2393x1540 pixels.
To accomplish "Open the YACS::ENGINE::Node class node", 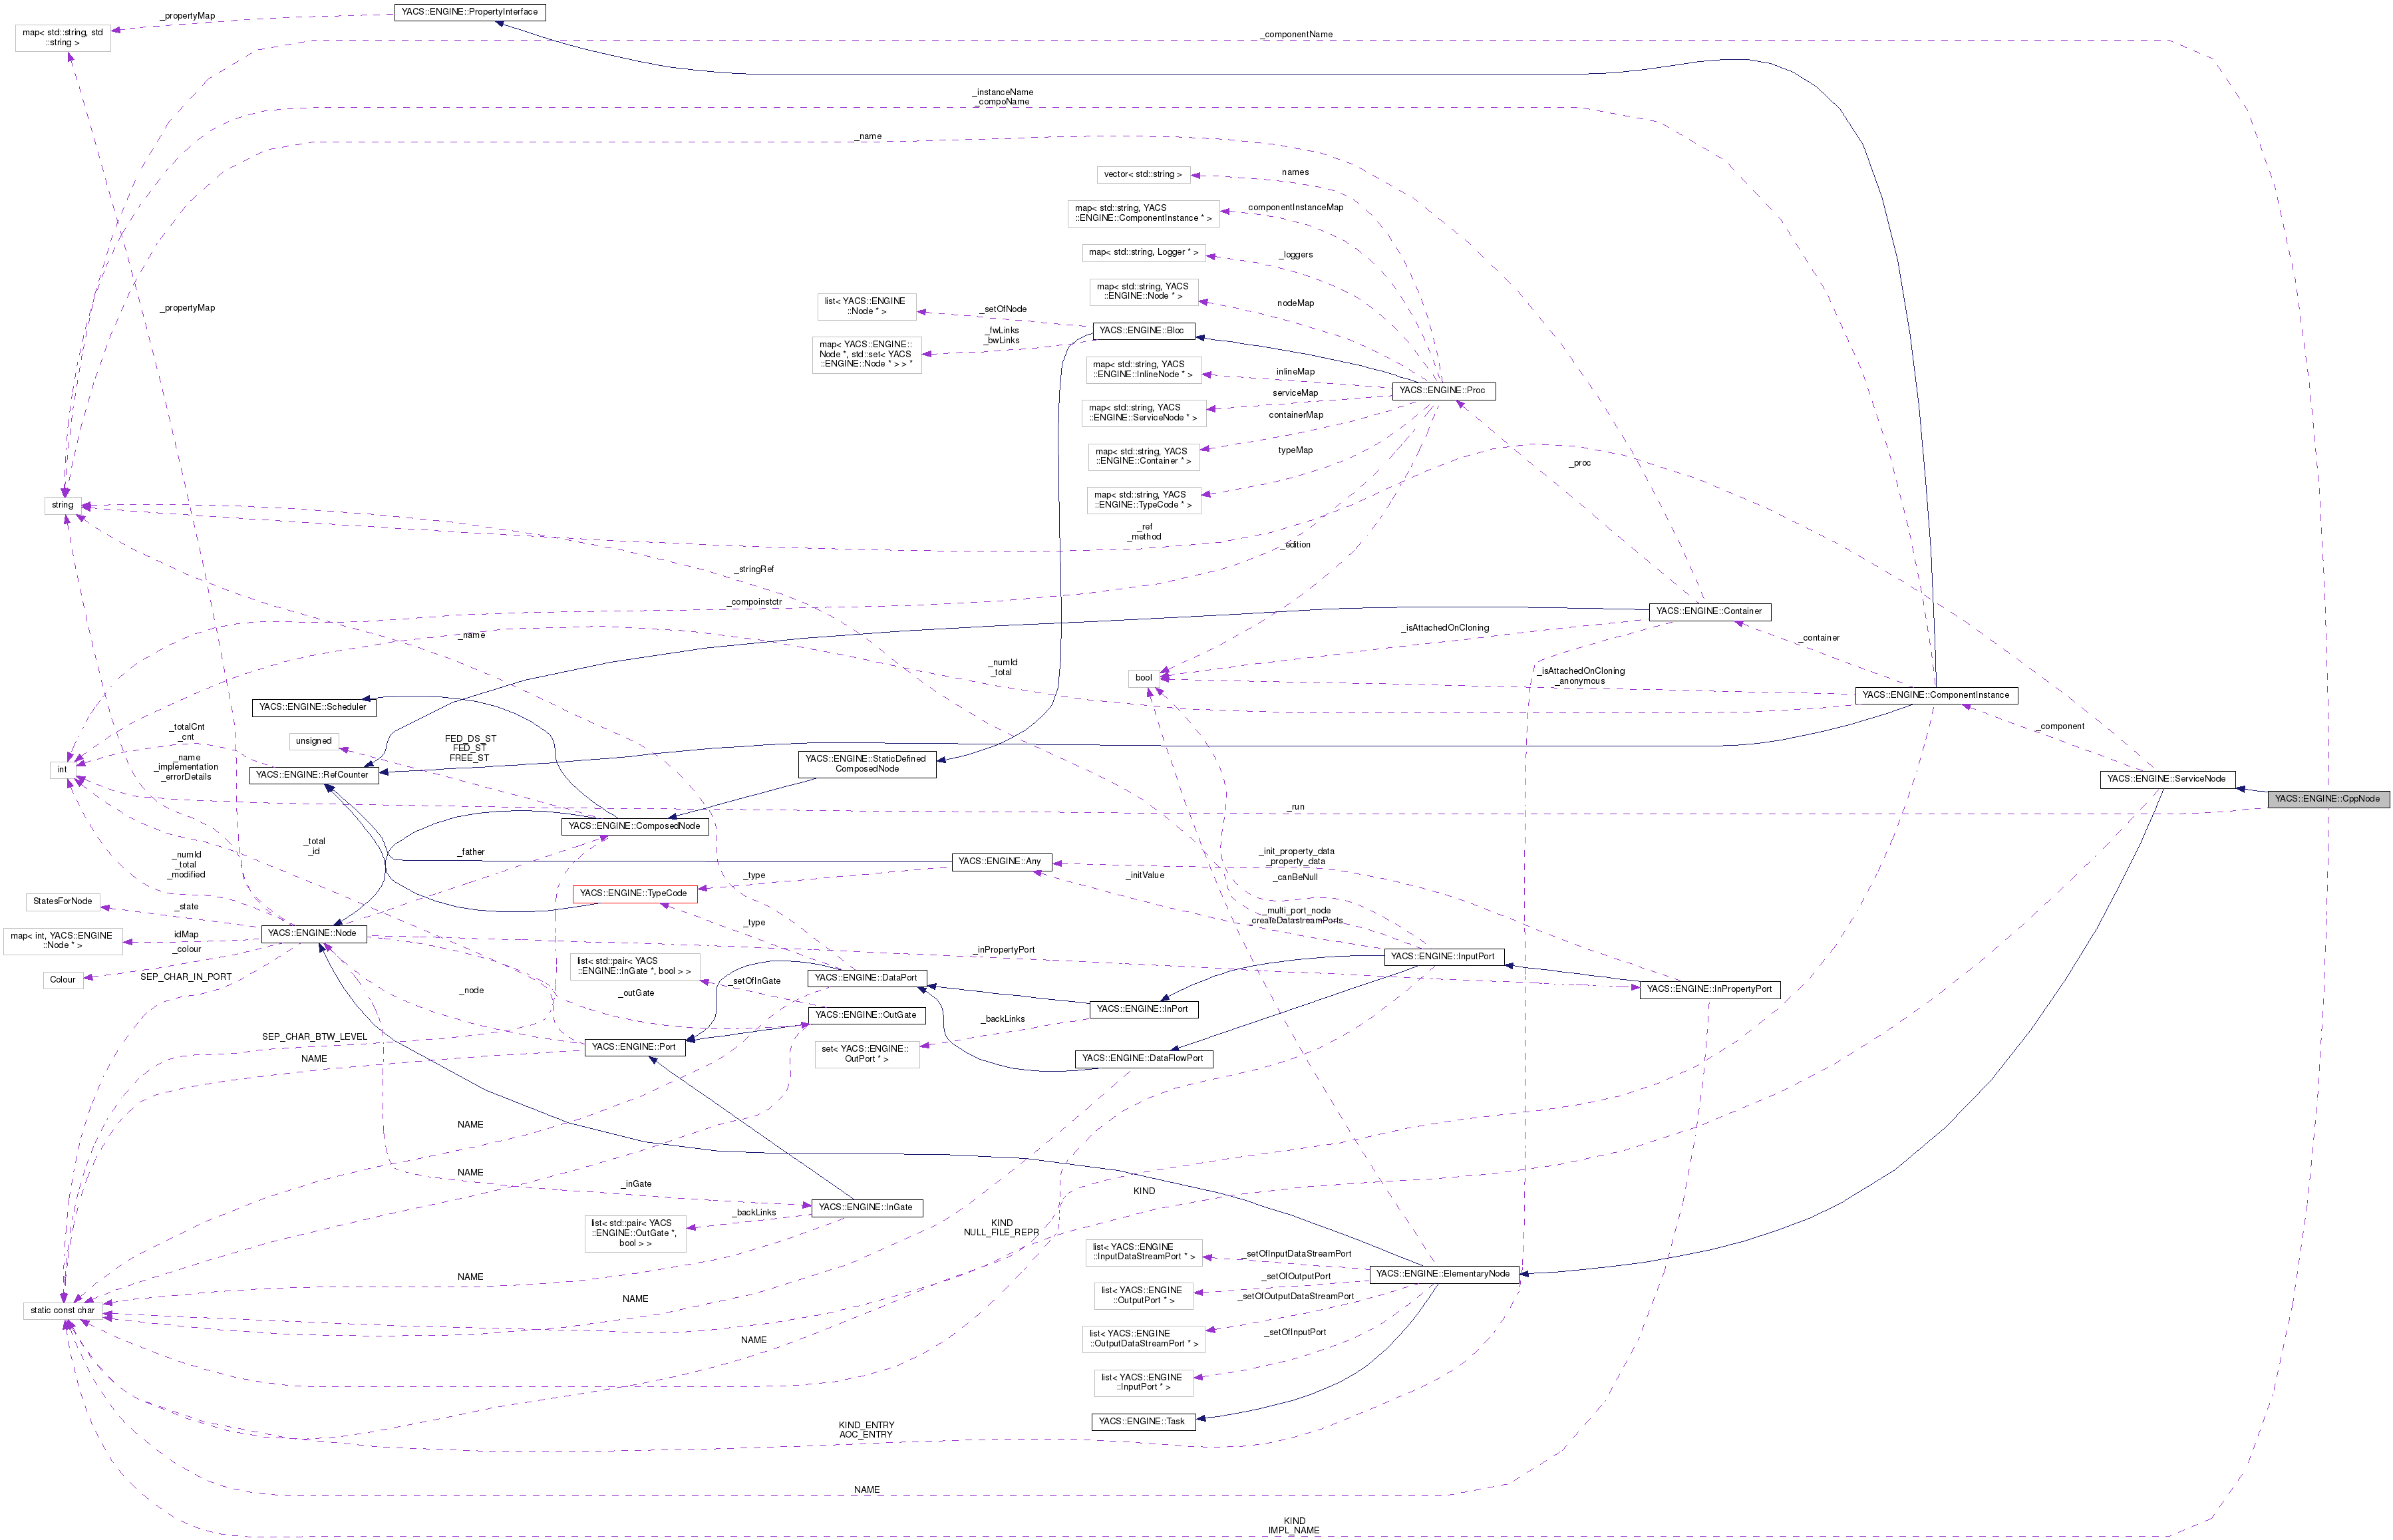I will pos(313,933).
